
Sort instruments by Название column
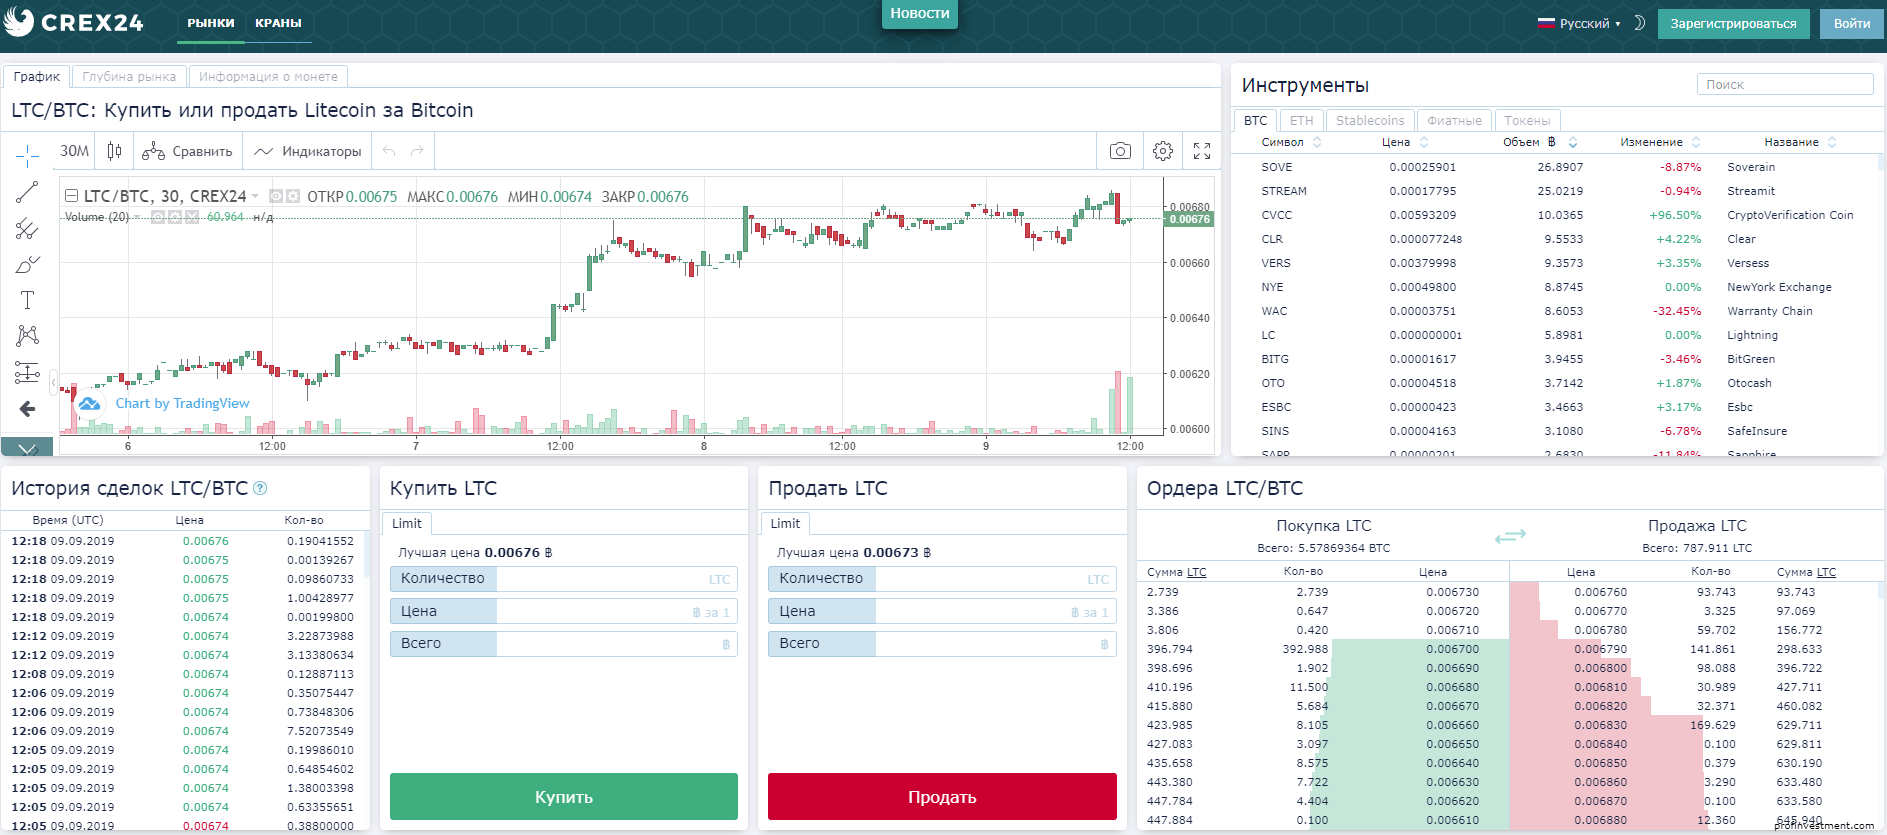tap(1800, 142)
